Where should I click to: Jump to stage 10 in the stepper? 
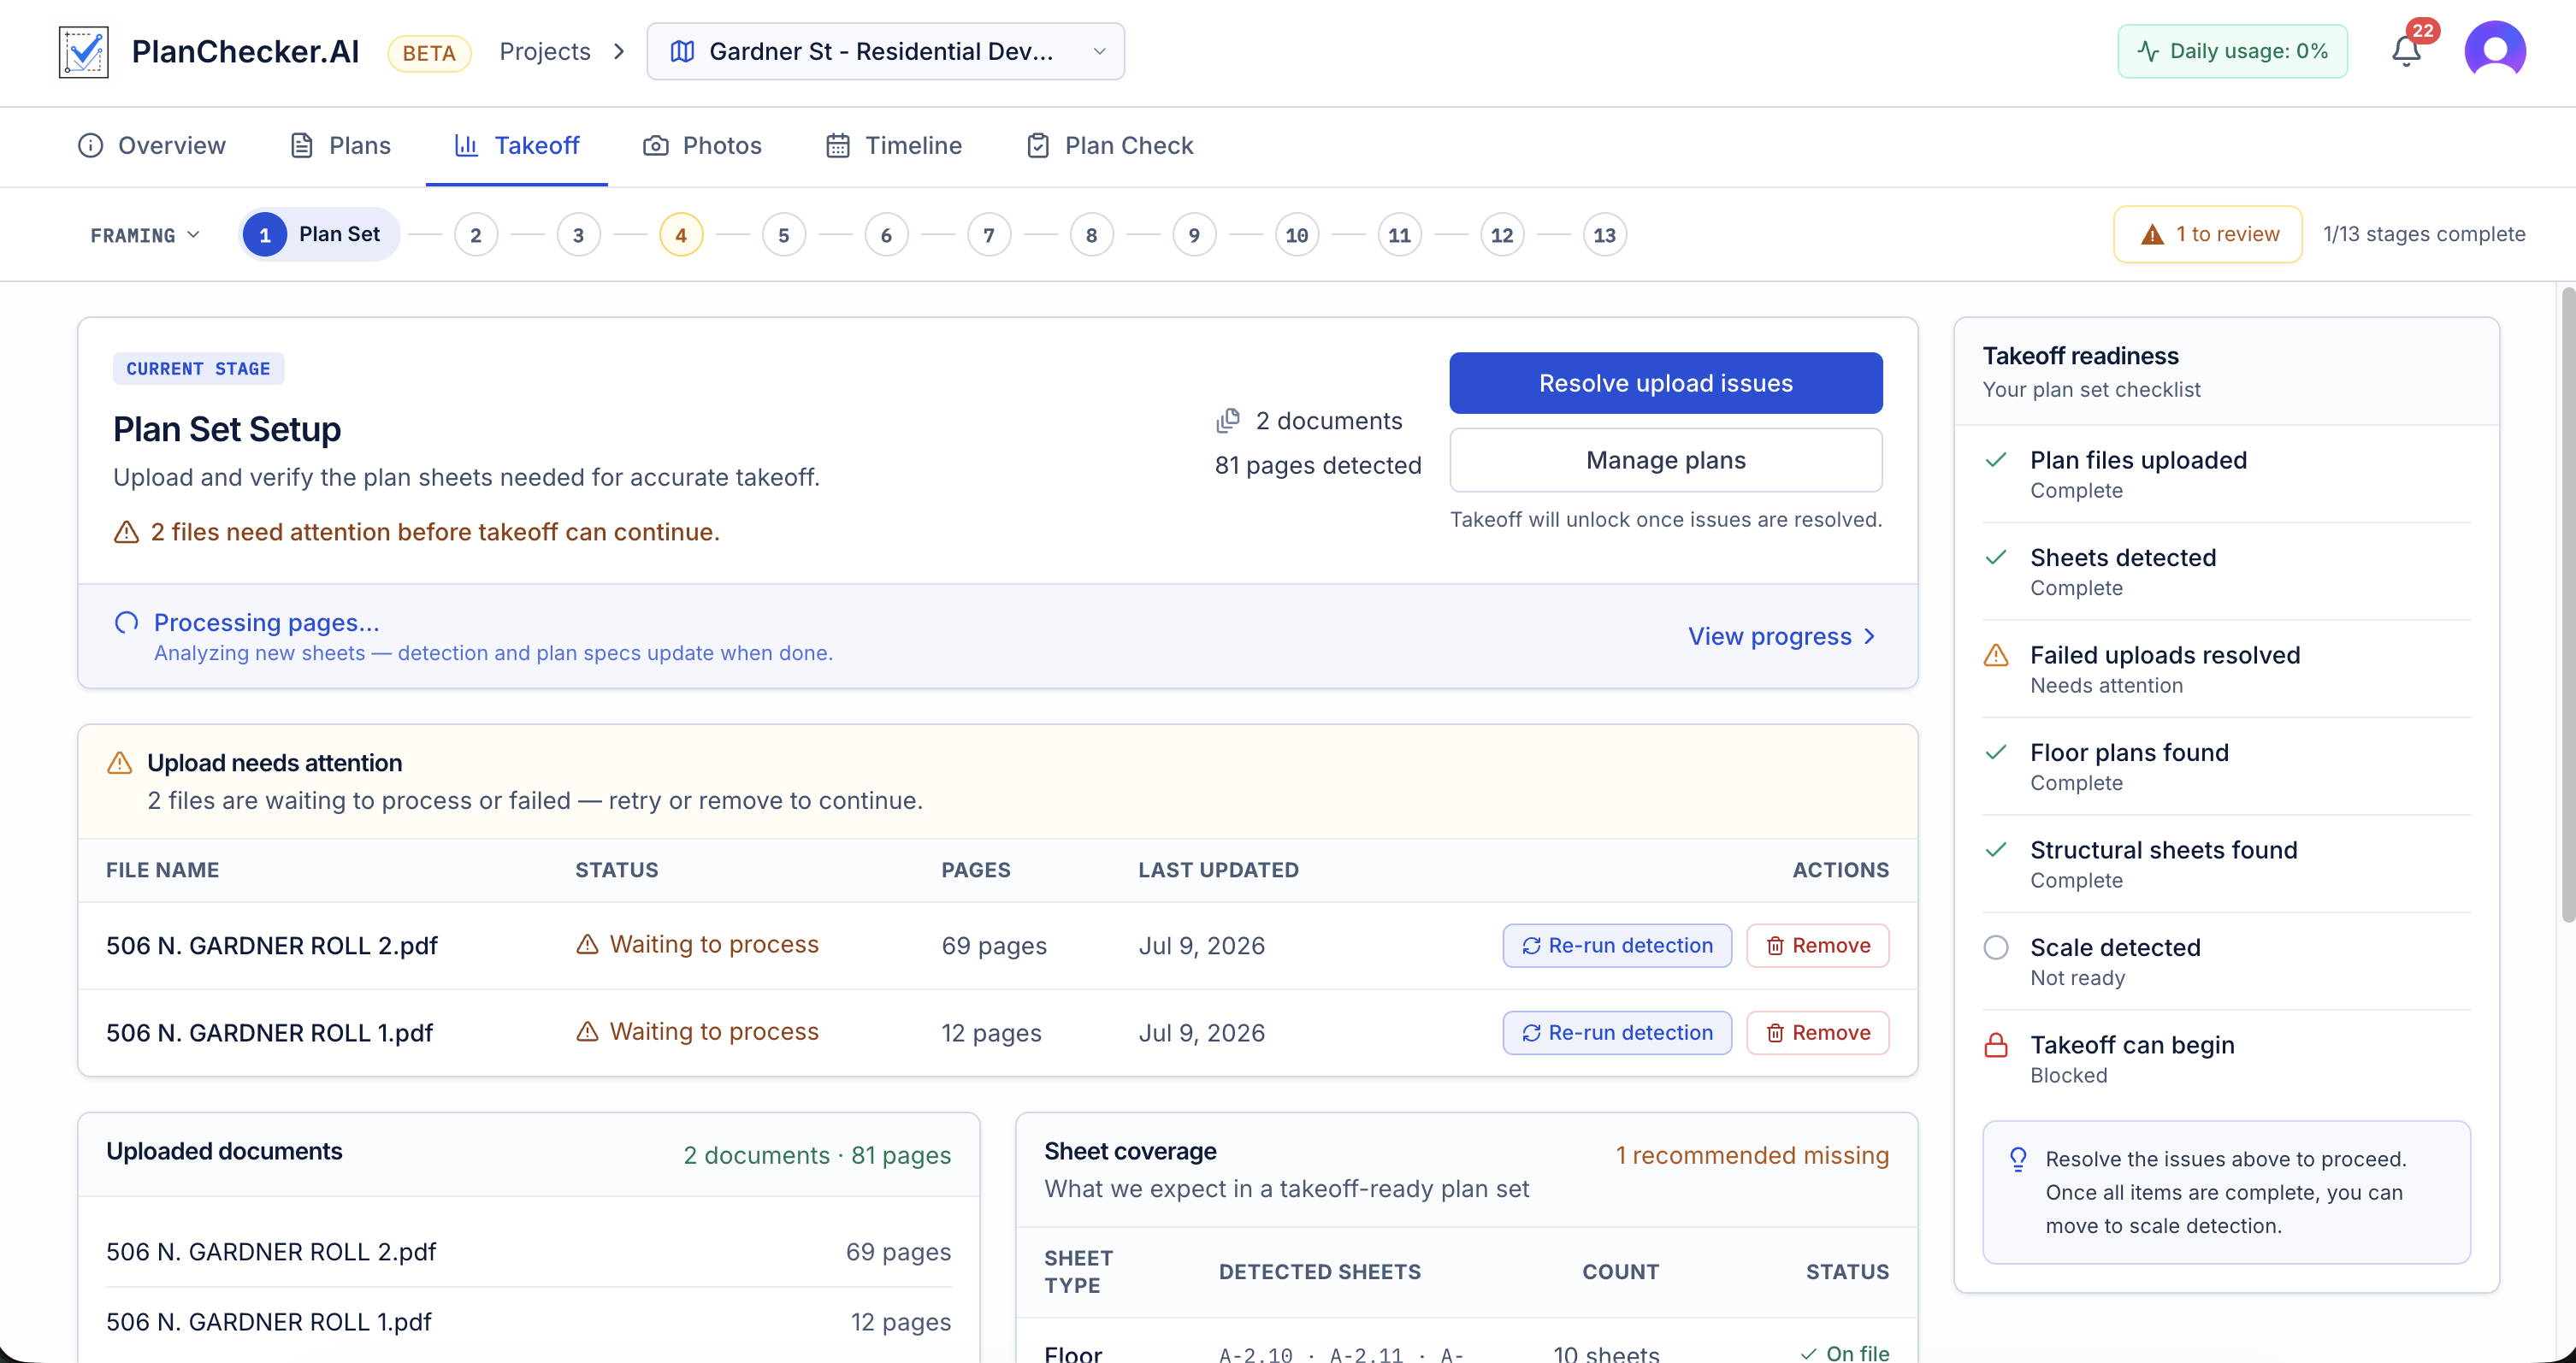pyautogui.click(x=1297, y=235)
